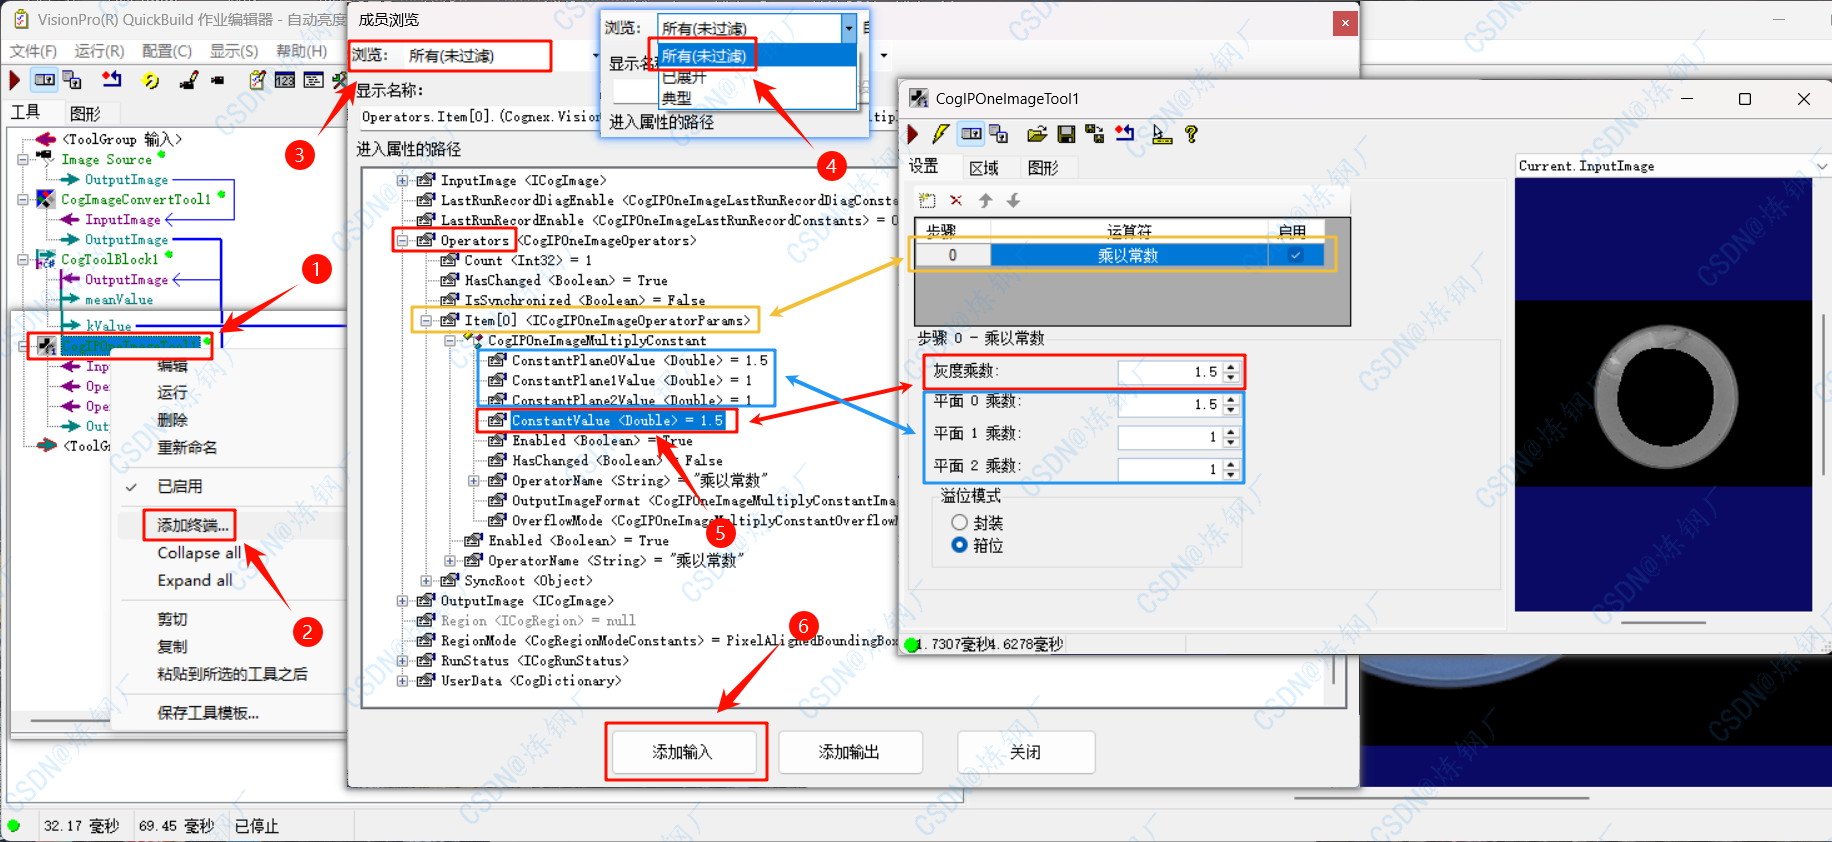Choose 保存工具模板... from context menu
Screen dimensions: 1832x842
click(208, 713)
